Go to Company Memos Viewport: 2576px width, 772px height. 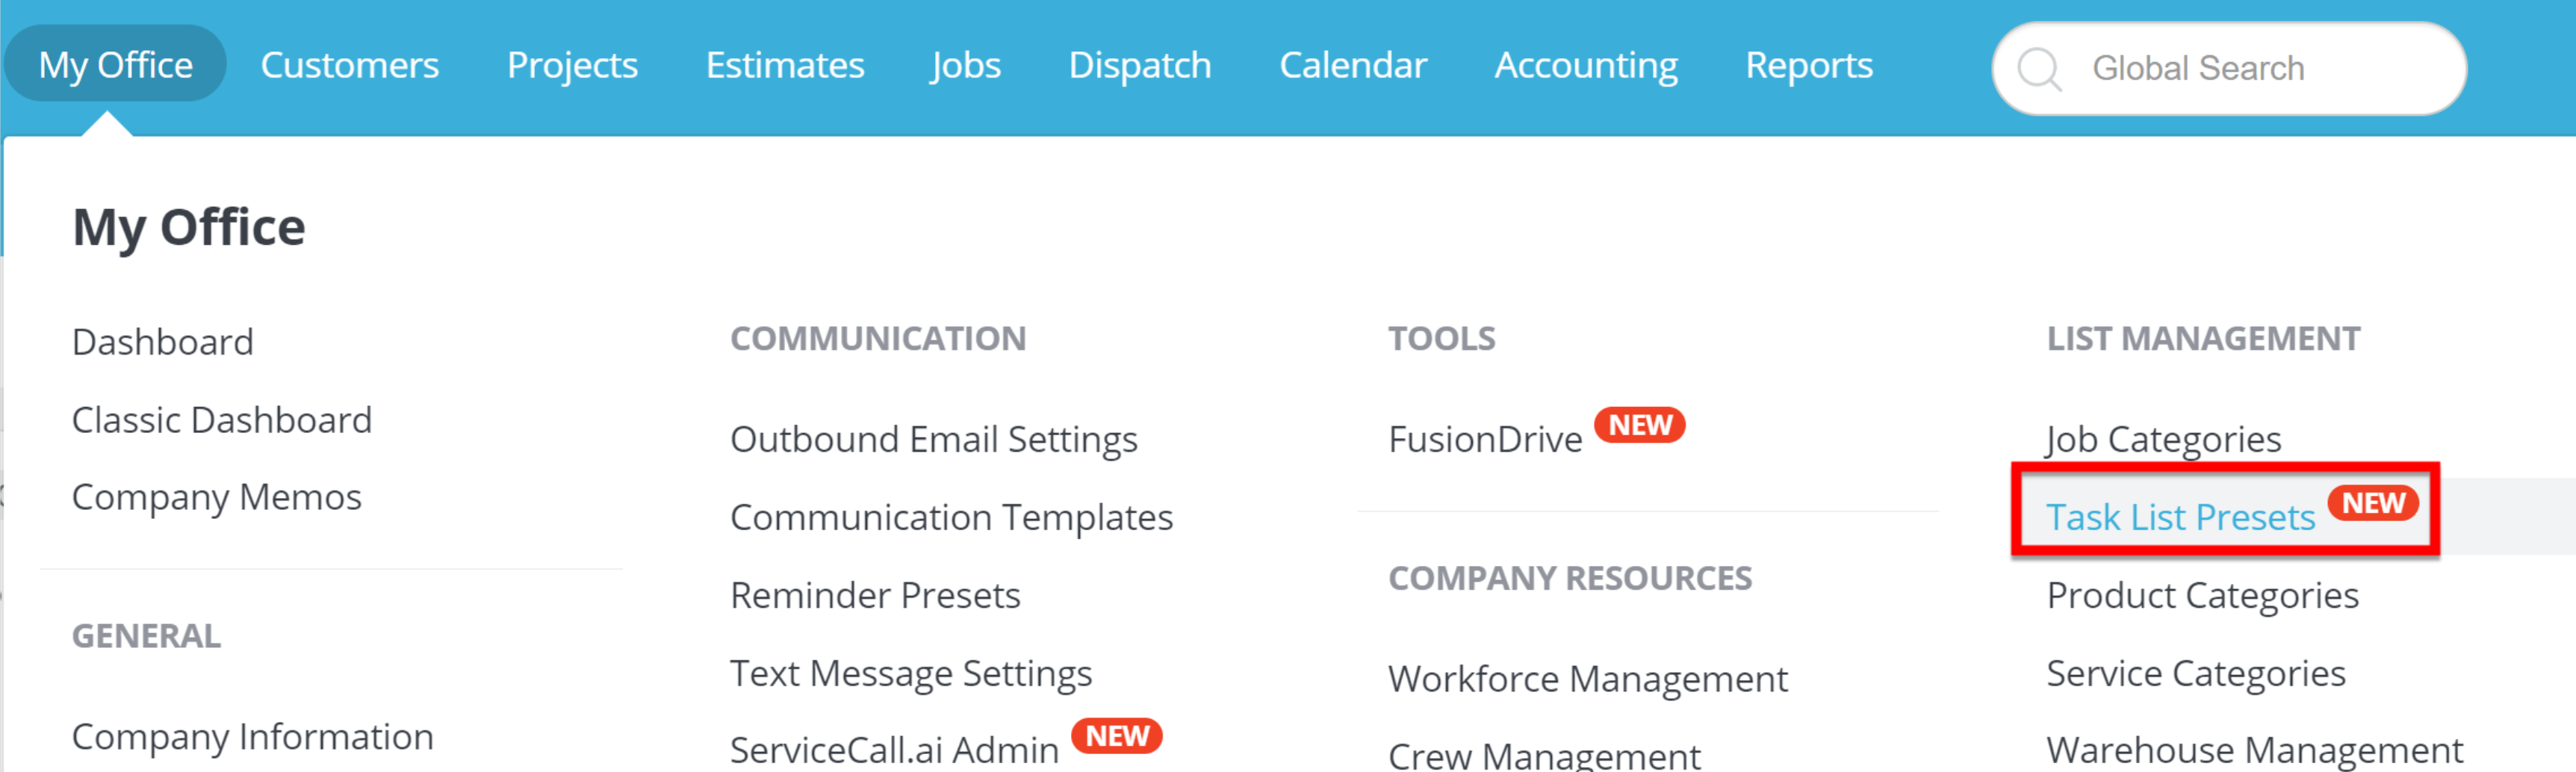[217, 497]
